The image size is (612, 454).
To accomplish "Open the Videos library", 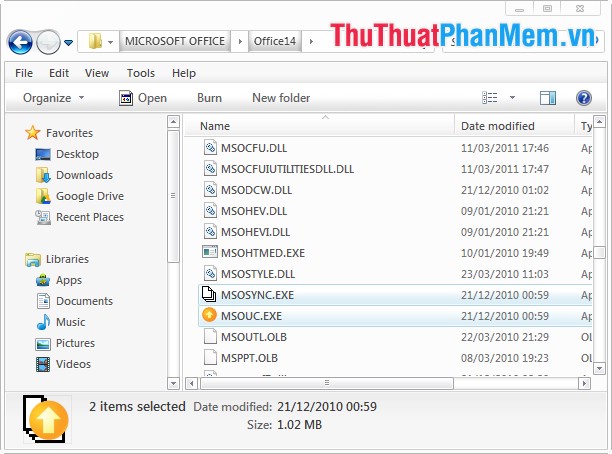I will [73, 364].
